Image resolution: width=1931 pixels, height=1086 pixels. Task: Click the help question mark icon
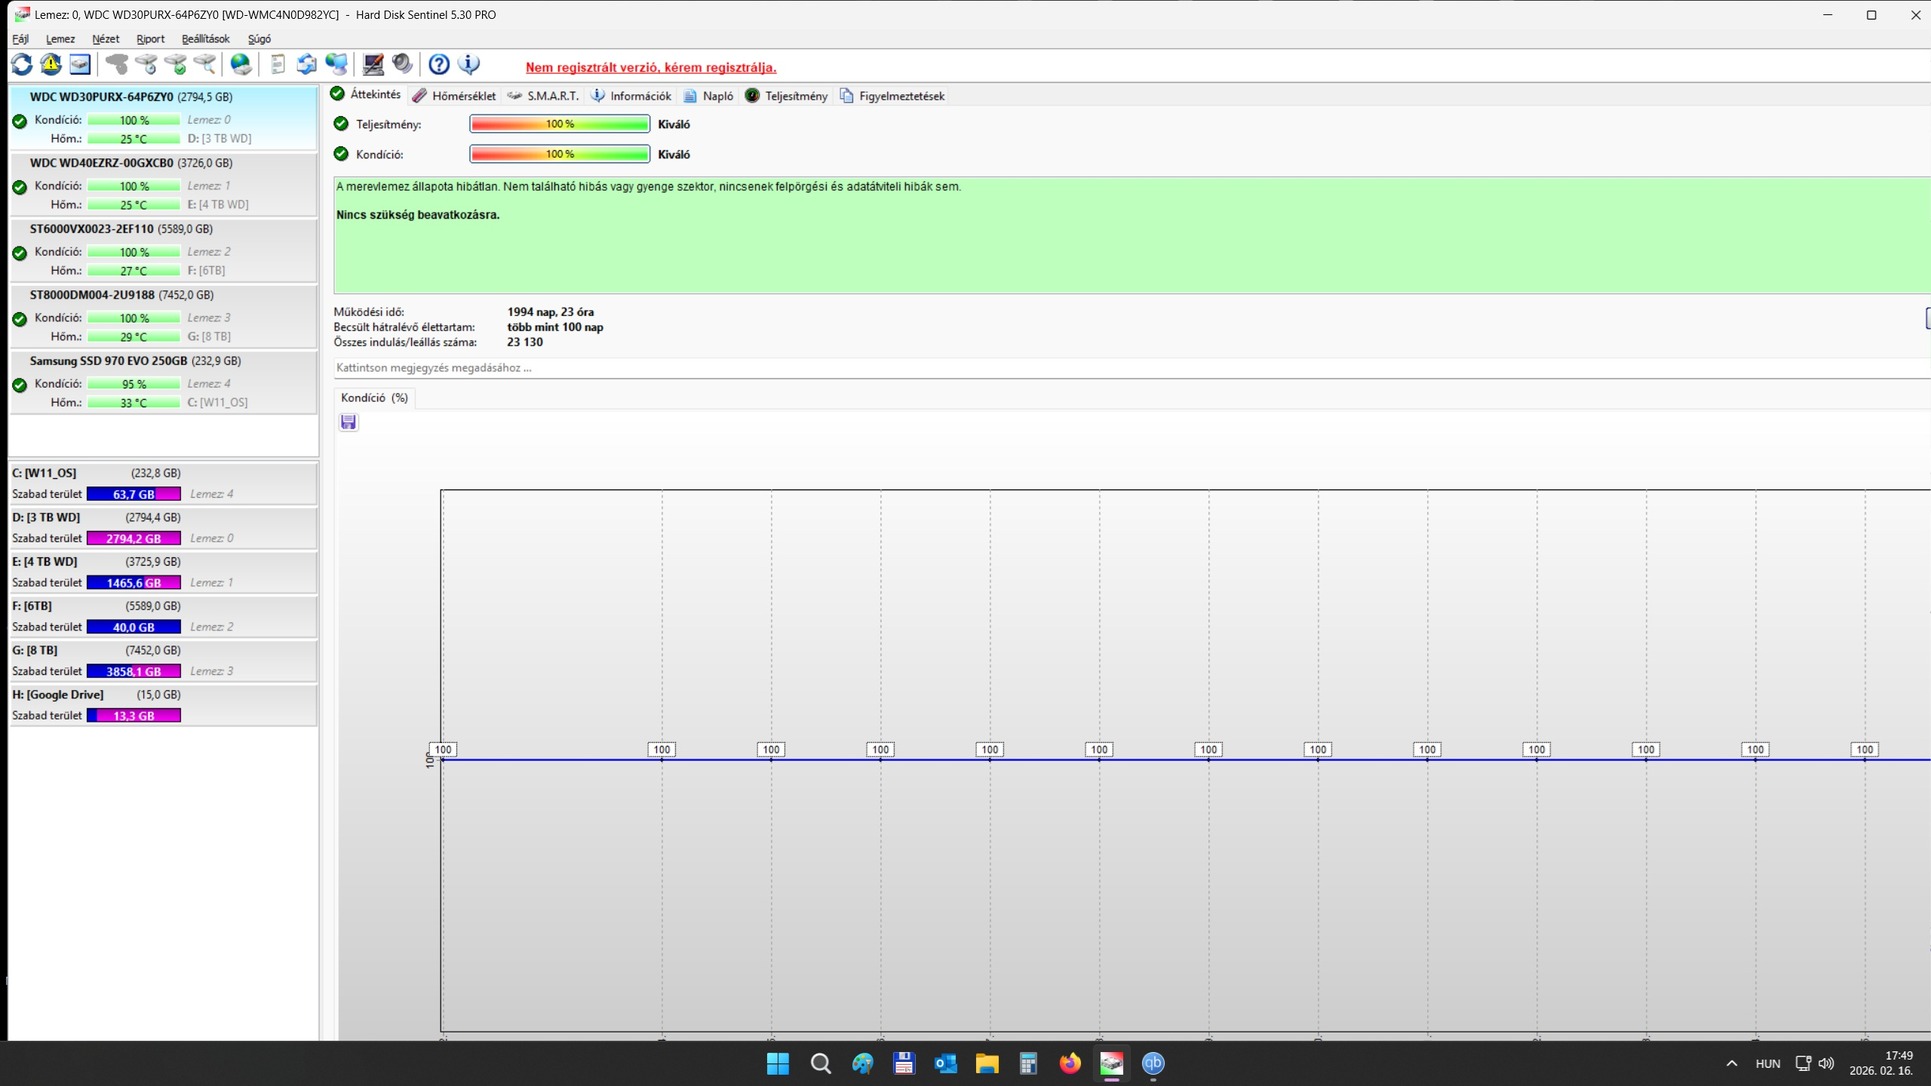coord(438,65)
